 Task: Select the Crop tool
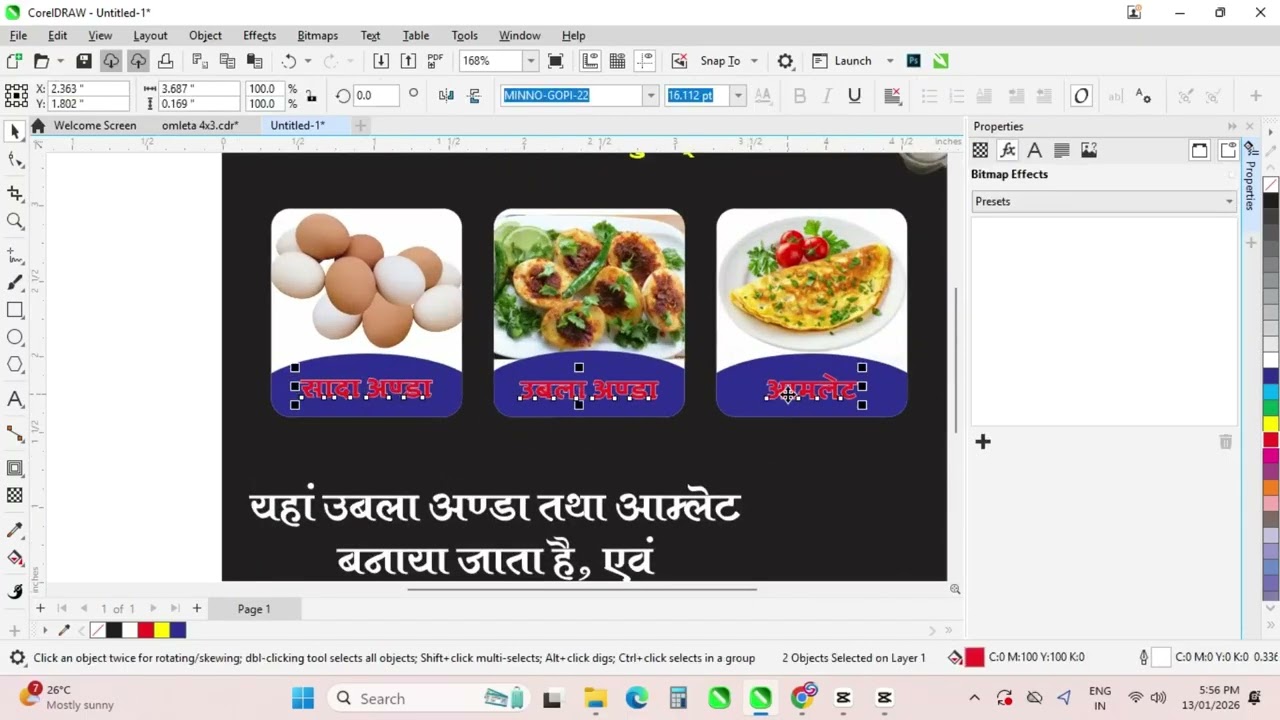(x=15, y=192)
